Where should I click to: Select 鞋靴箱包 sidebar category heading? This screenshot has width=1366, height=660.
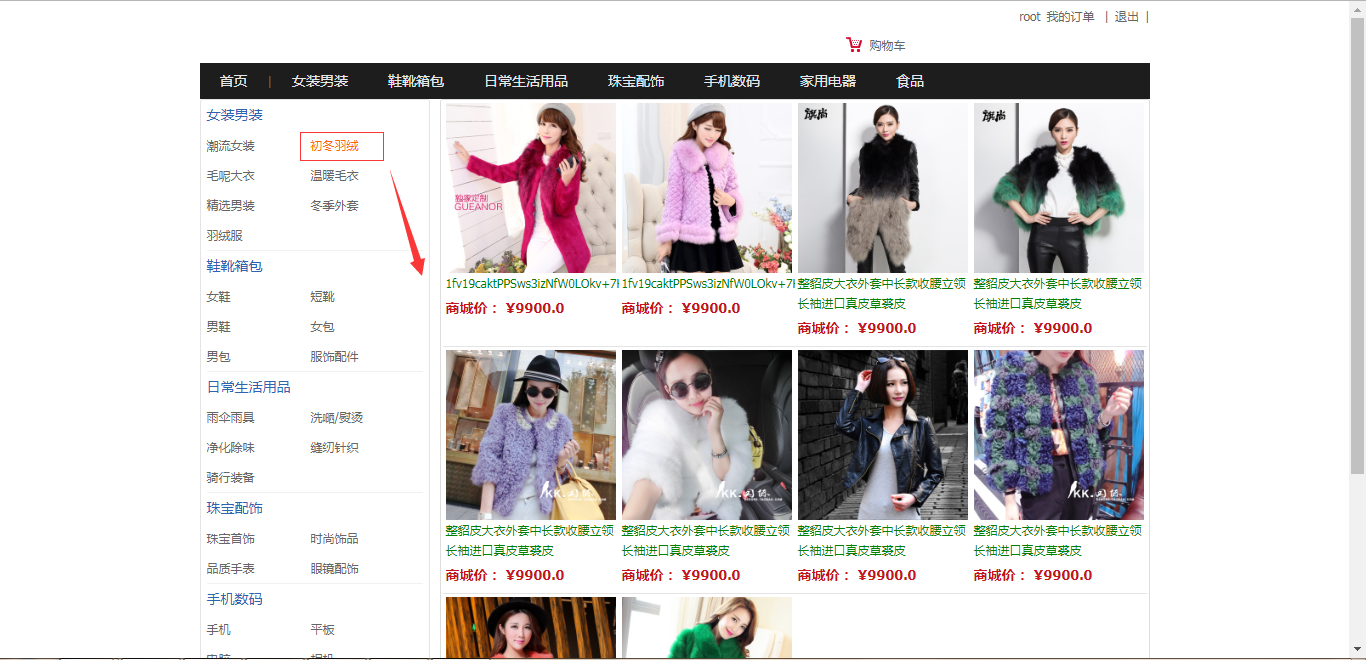(235, 266)
